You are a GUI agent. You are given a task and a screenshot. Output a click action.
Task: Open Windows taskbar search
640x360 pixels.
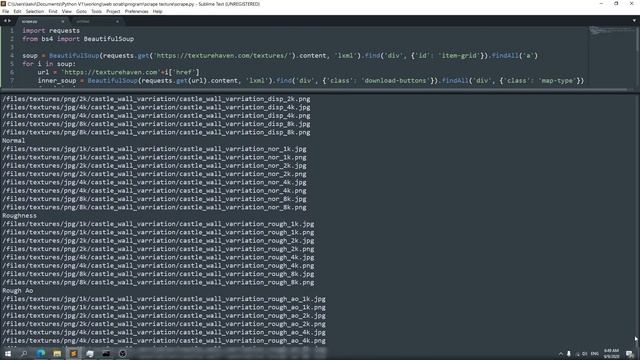tap(24, 353)
